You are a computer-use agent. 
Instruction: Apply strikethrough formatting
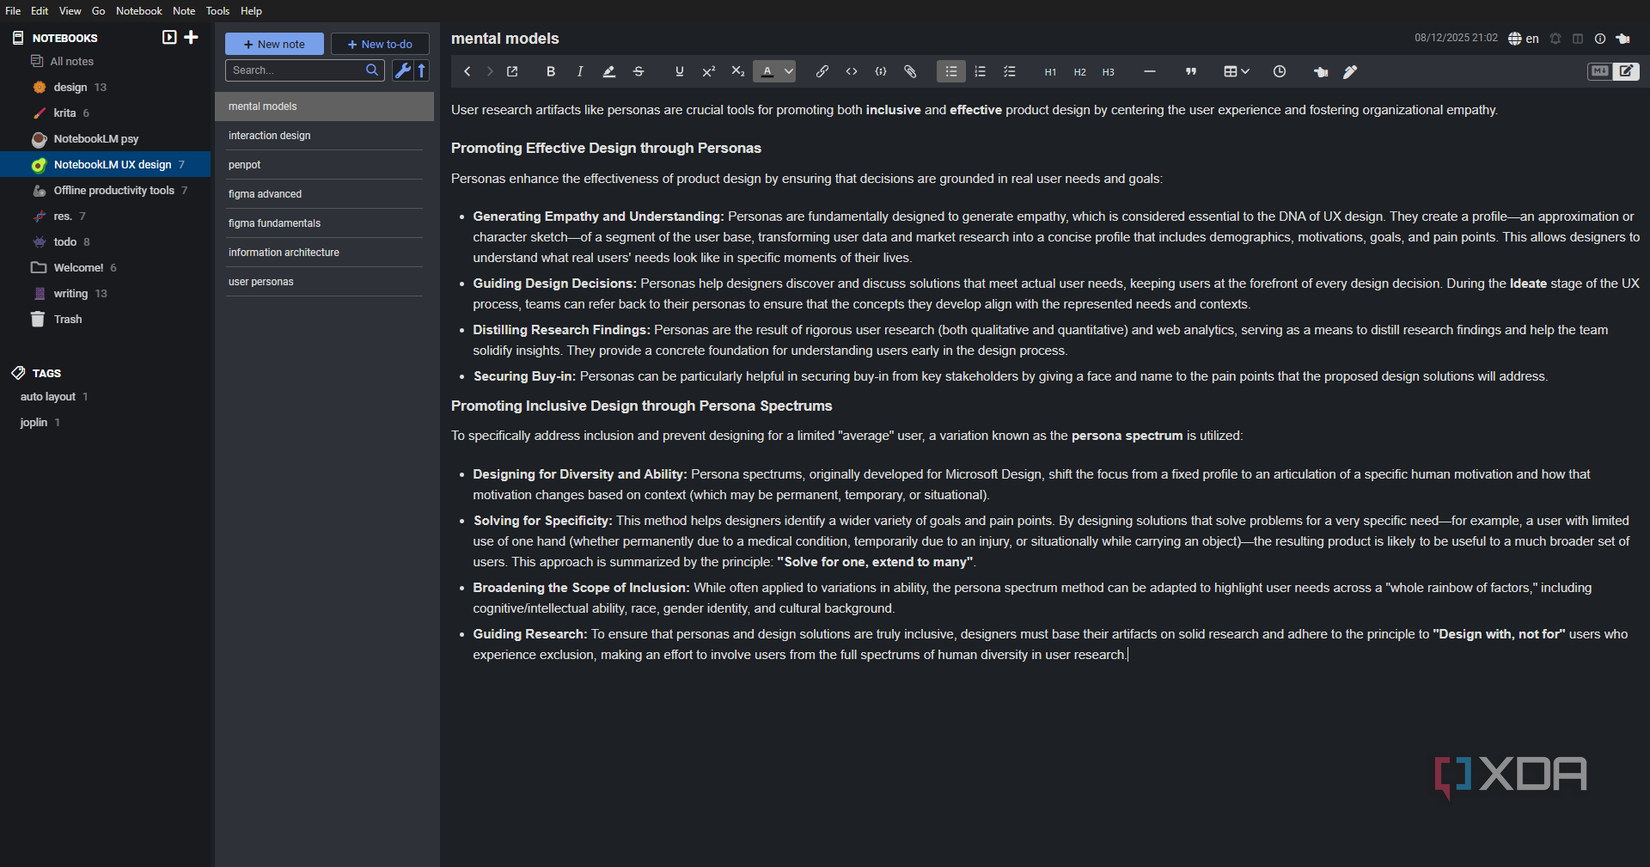638,72
